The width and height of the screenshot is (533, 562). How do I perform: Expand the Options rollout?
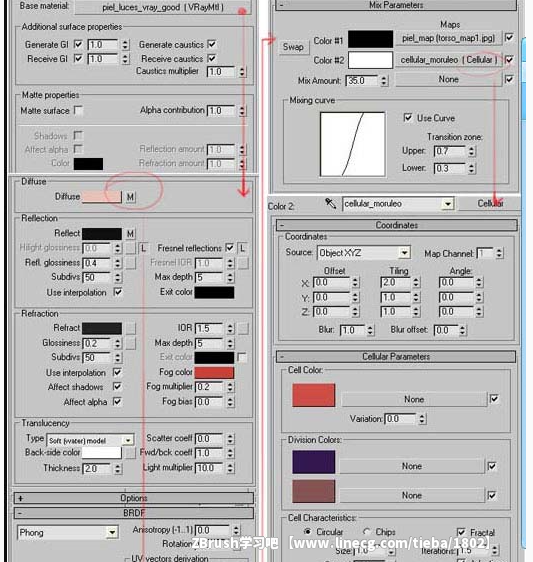(134, 498)
